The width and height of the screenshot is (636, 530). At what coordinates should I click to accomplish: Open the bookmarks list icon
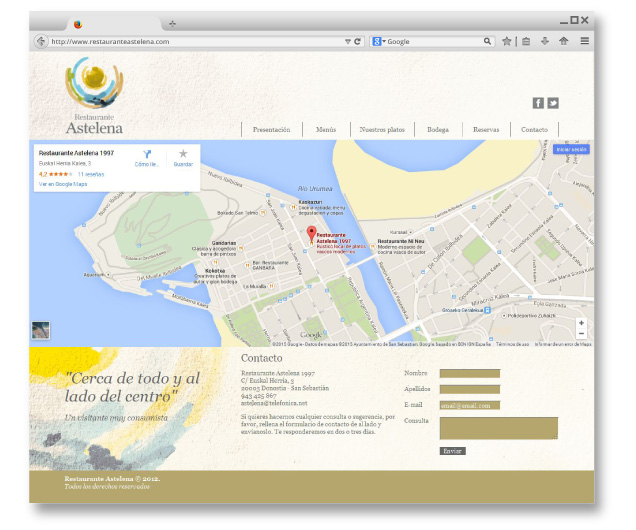(x=526, y=41)
